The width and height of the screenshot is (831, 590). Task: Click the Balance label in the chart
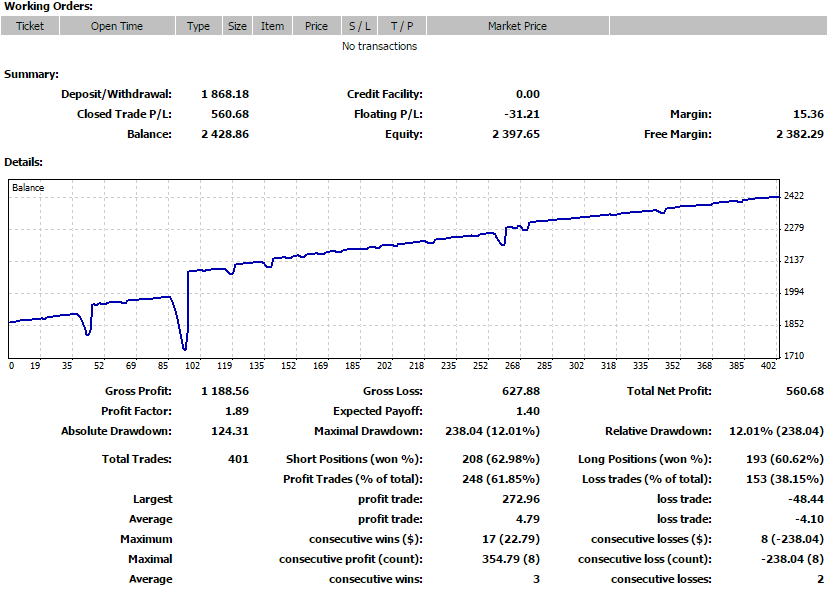pyautogui.click(x=28, y=188)
